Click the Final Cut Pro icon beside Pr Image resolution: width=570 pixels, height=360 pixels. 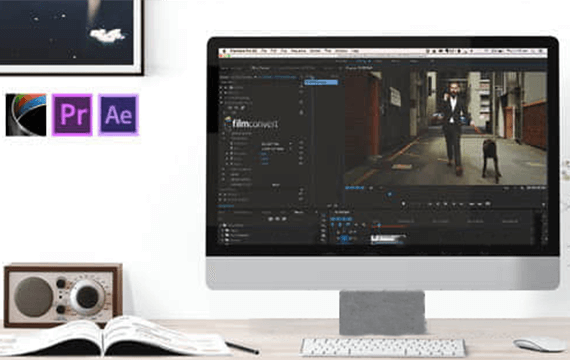coord(26,115)
